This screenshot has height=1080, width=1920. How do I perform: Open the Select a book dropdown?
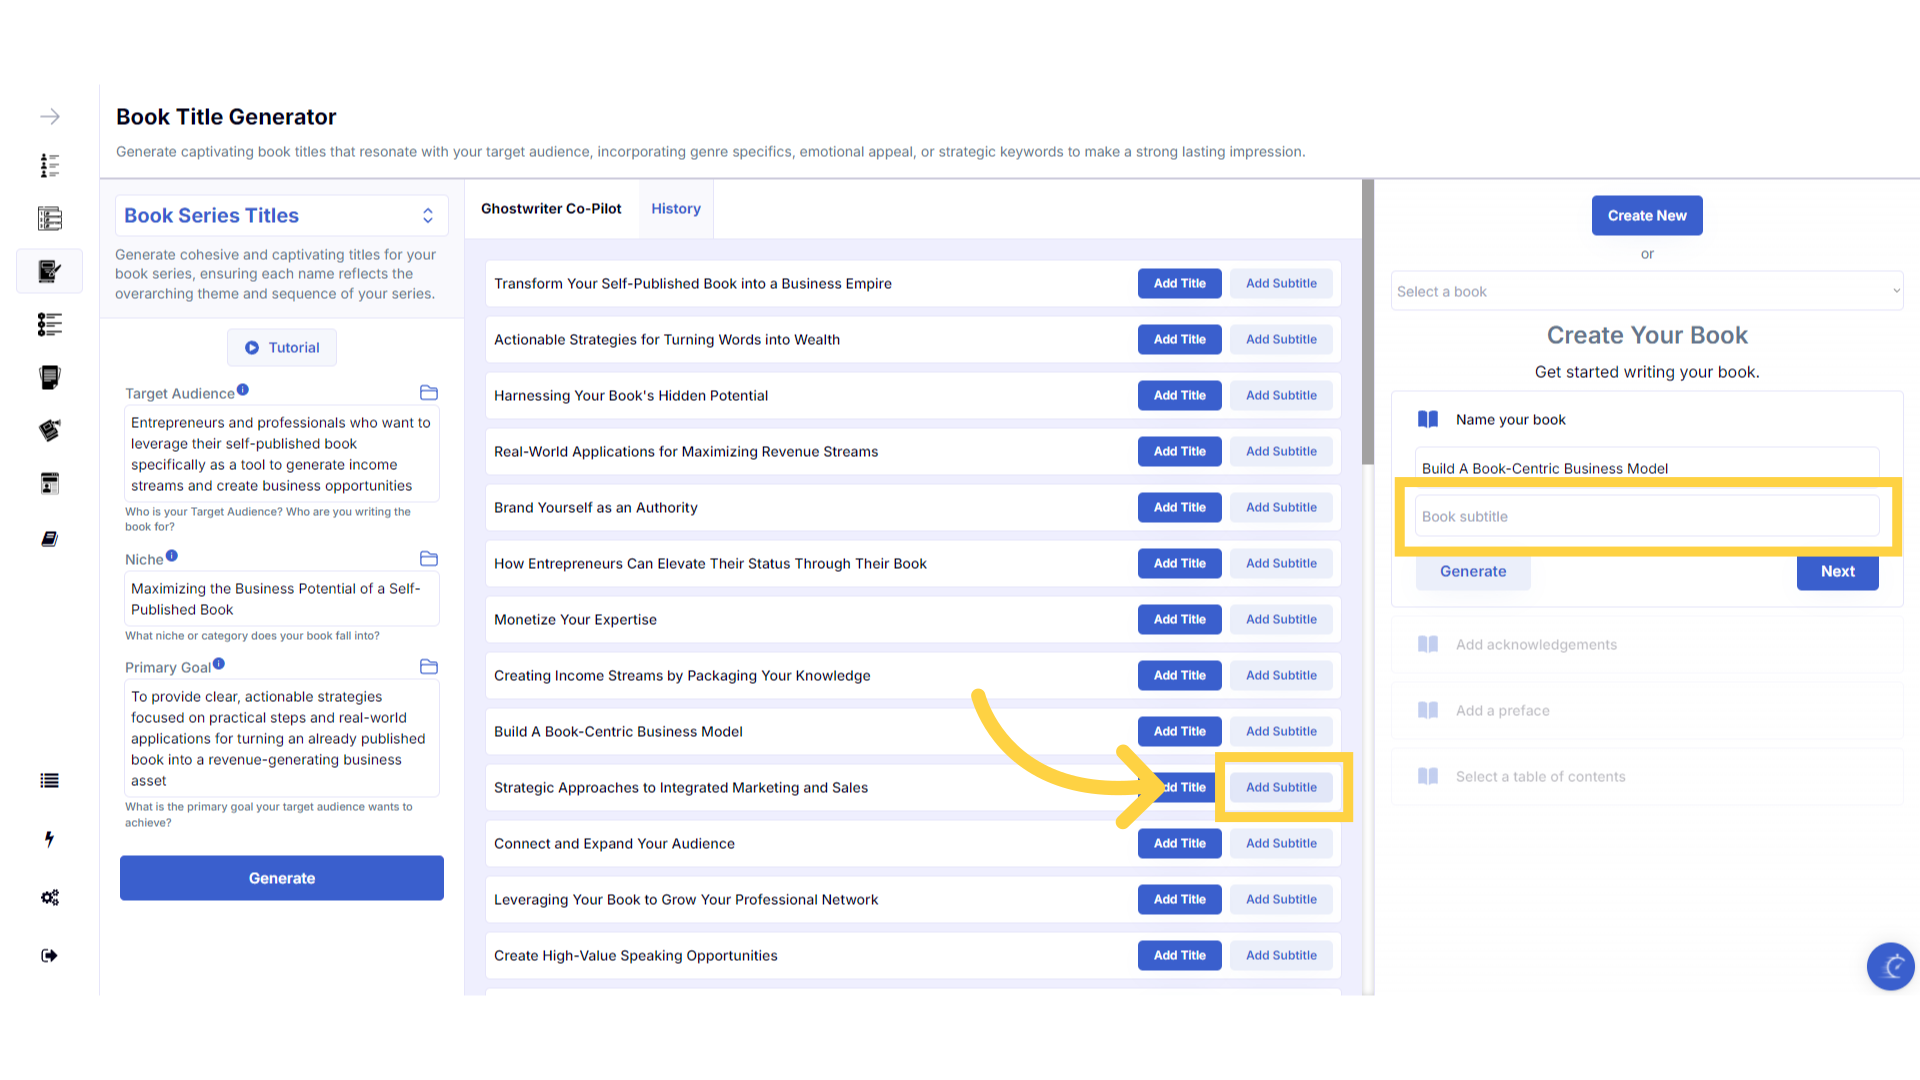1646,291
